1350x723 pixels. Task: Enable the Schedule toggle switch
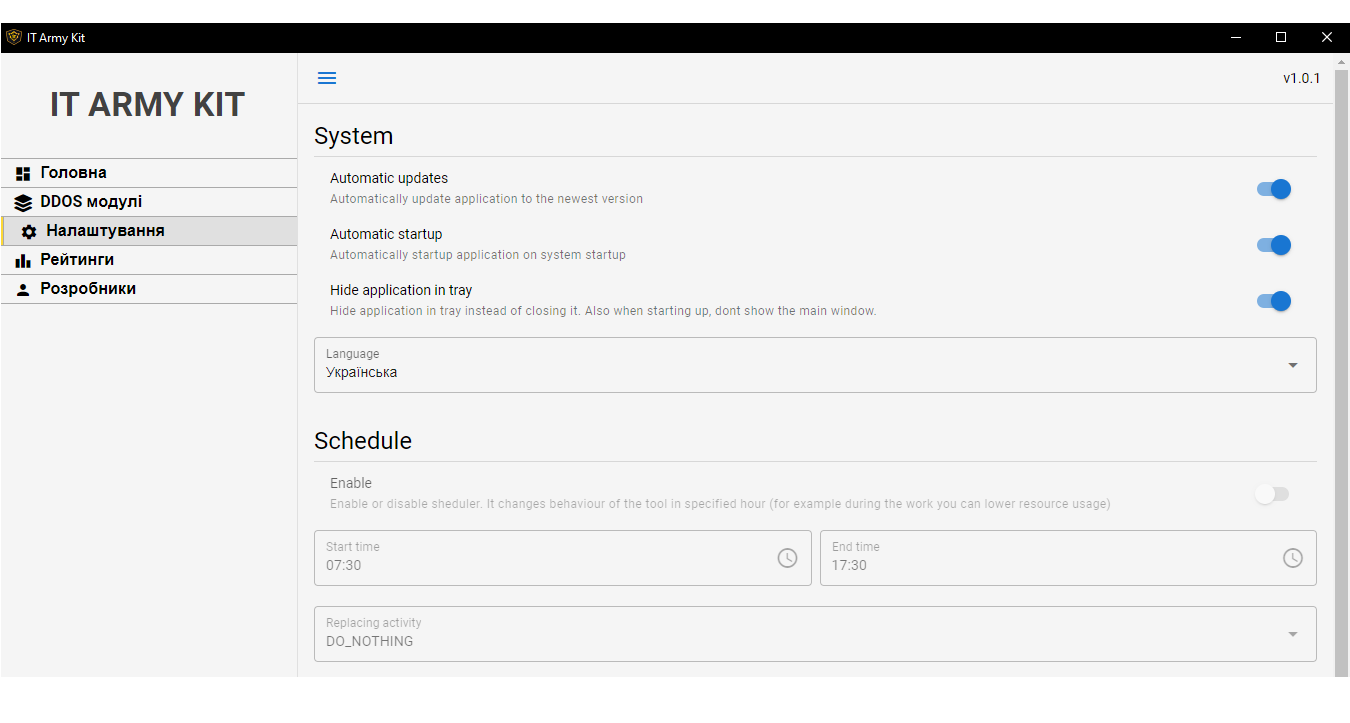click(x=1272, y=494)
